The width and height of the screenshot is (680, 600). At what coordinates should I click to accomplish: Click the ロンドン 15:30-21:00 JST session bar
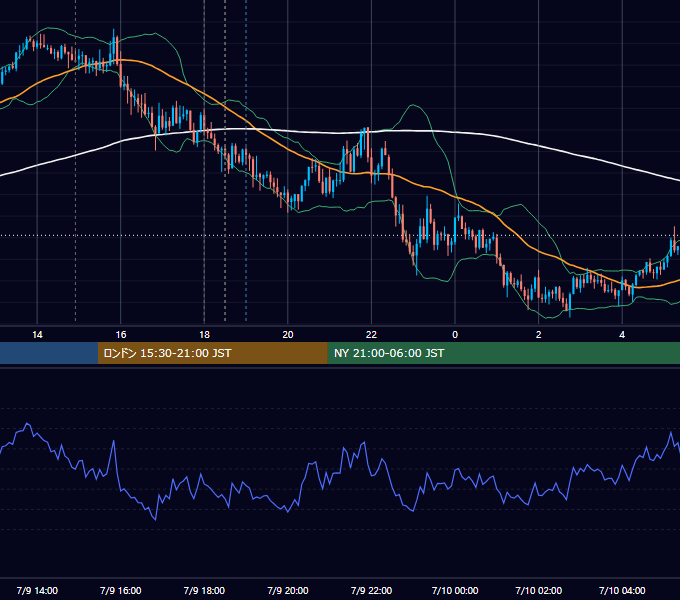click(x=212, y=353)
